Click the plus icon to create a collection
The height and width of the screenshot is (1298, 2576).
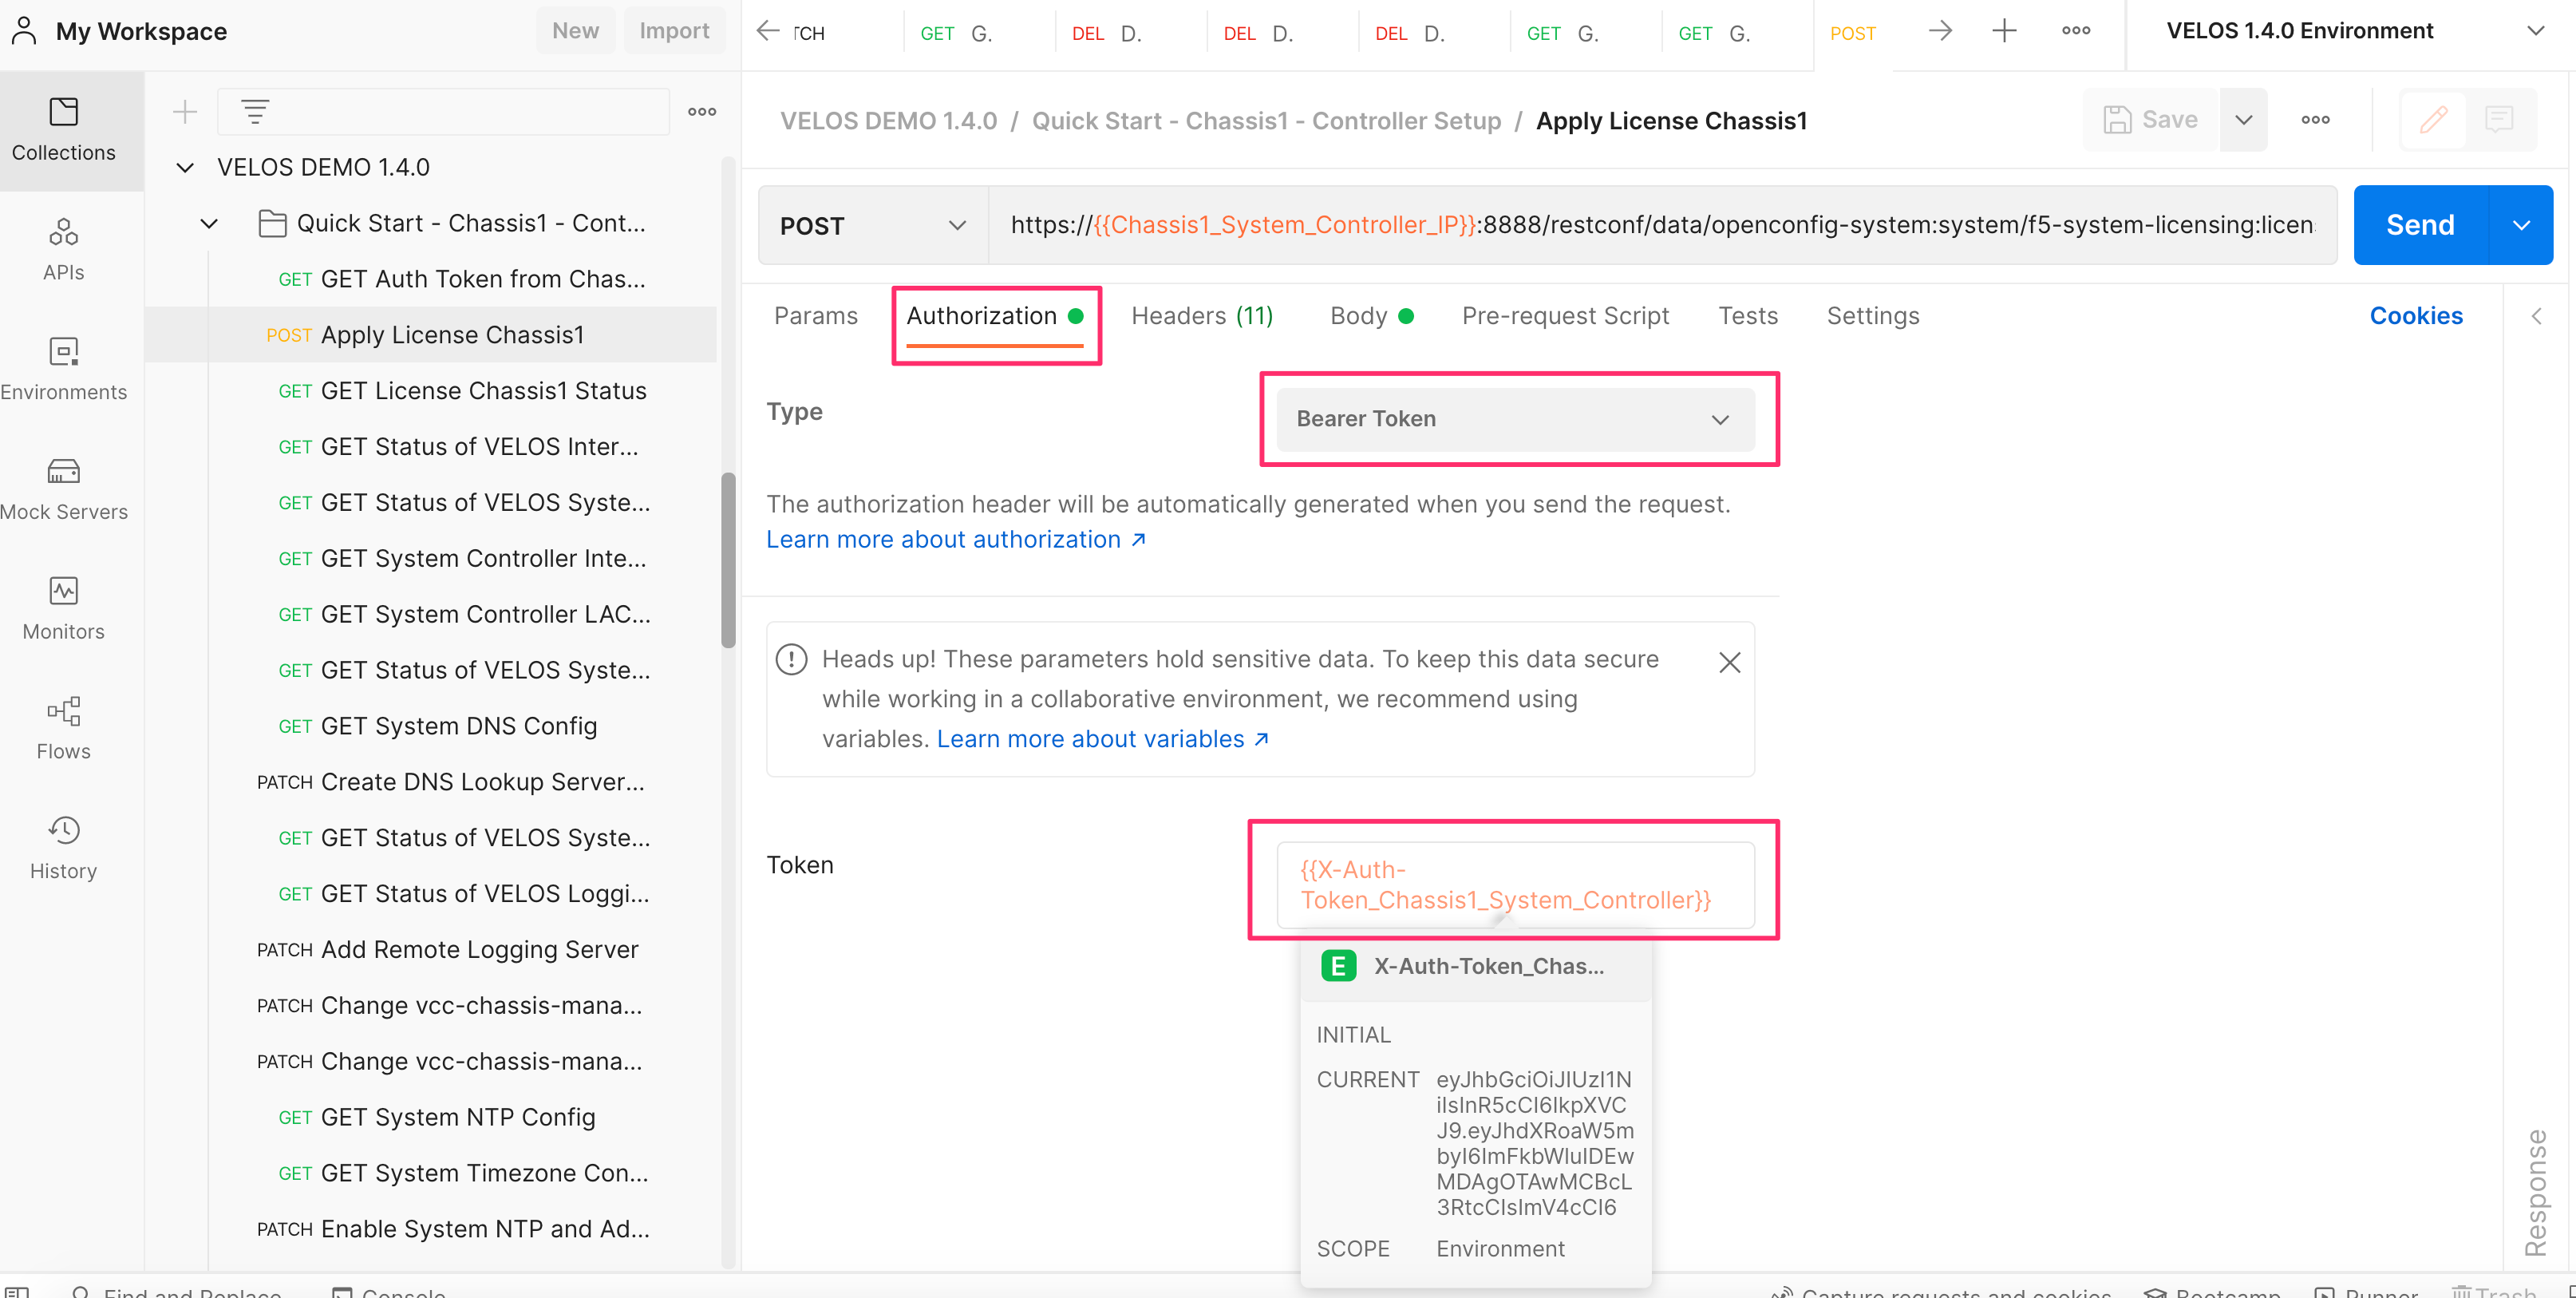[184, 112]
